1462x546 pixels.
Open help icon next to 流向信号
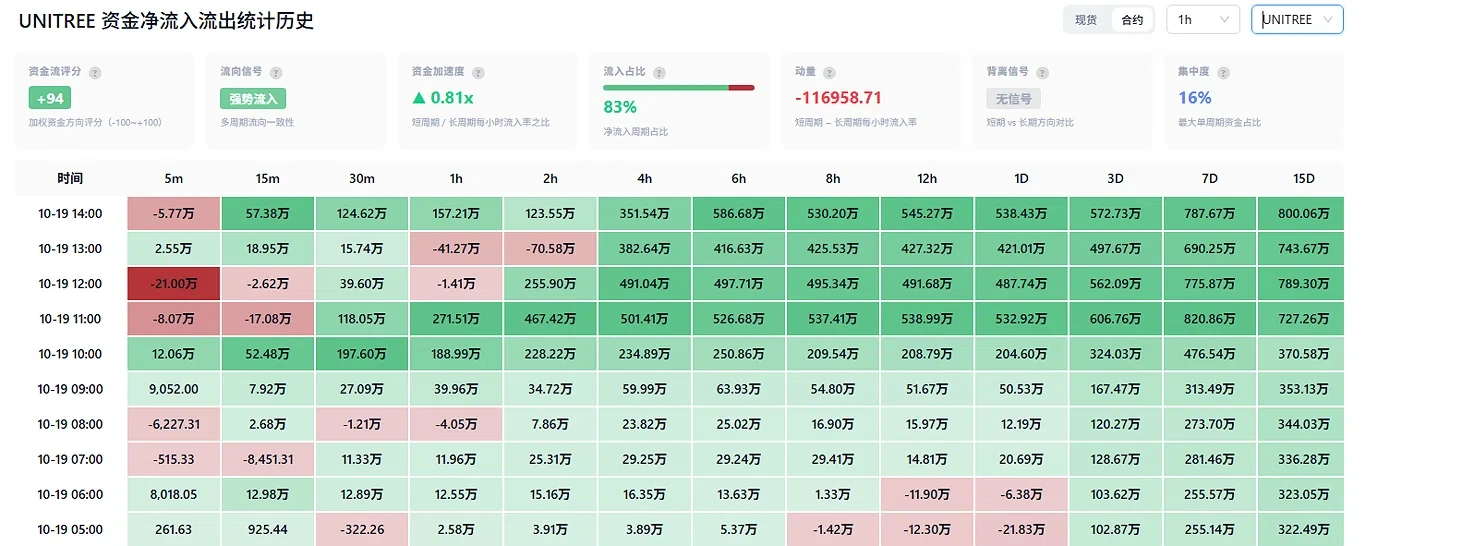point(276,73)
